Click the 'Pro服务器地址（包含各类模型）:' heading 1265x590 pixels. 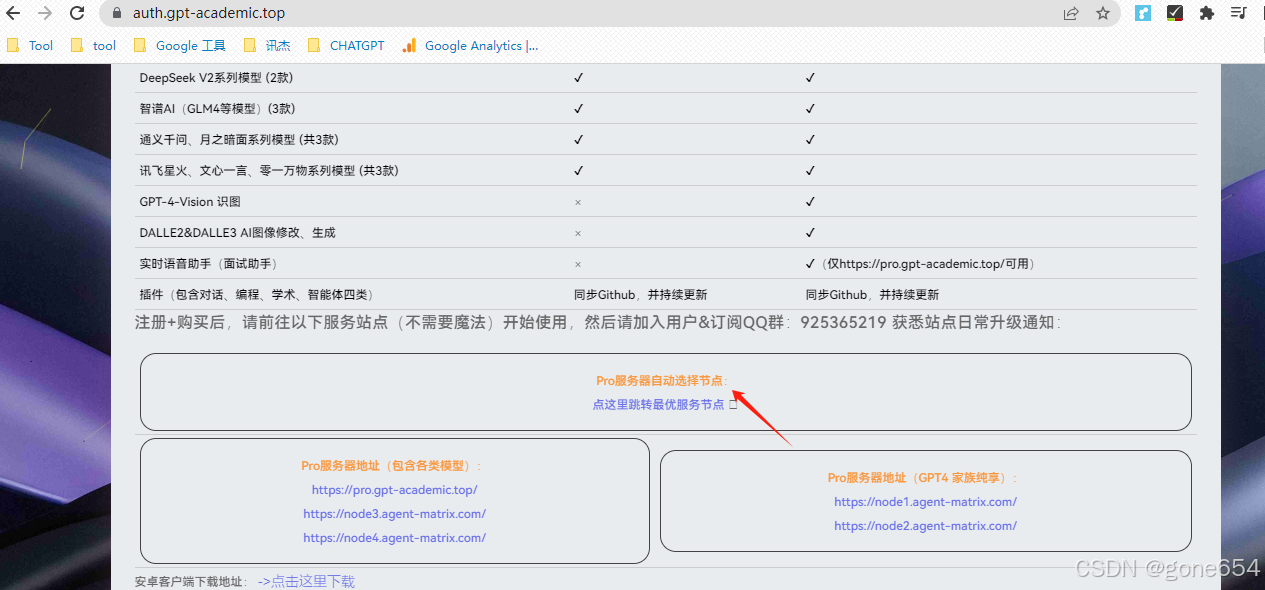392,466
